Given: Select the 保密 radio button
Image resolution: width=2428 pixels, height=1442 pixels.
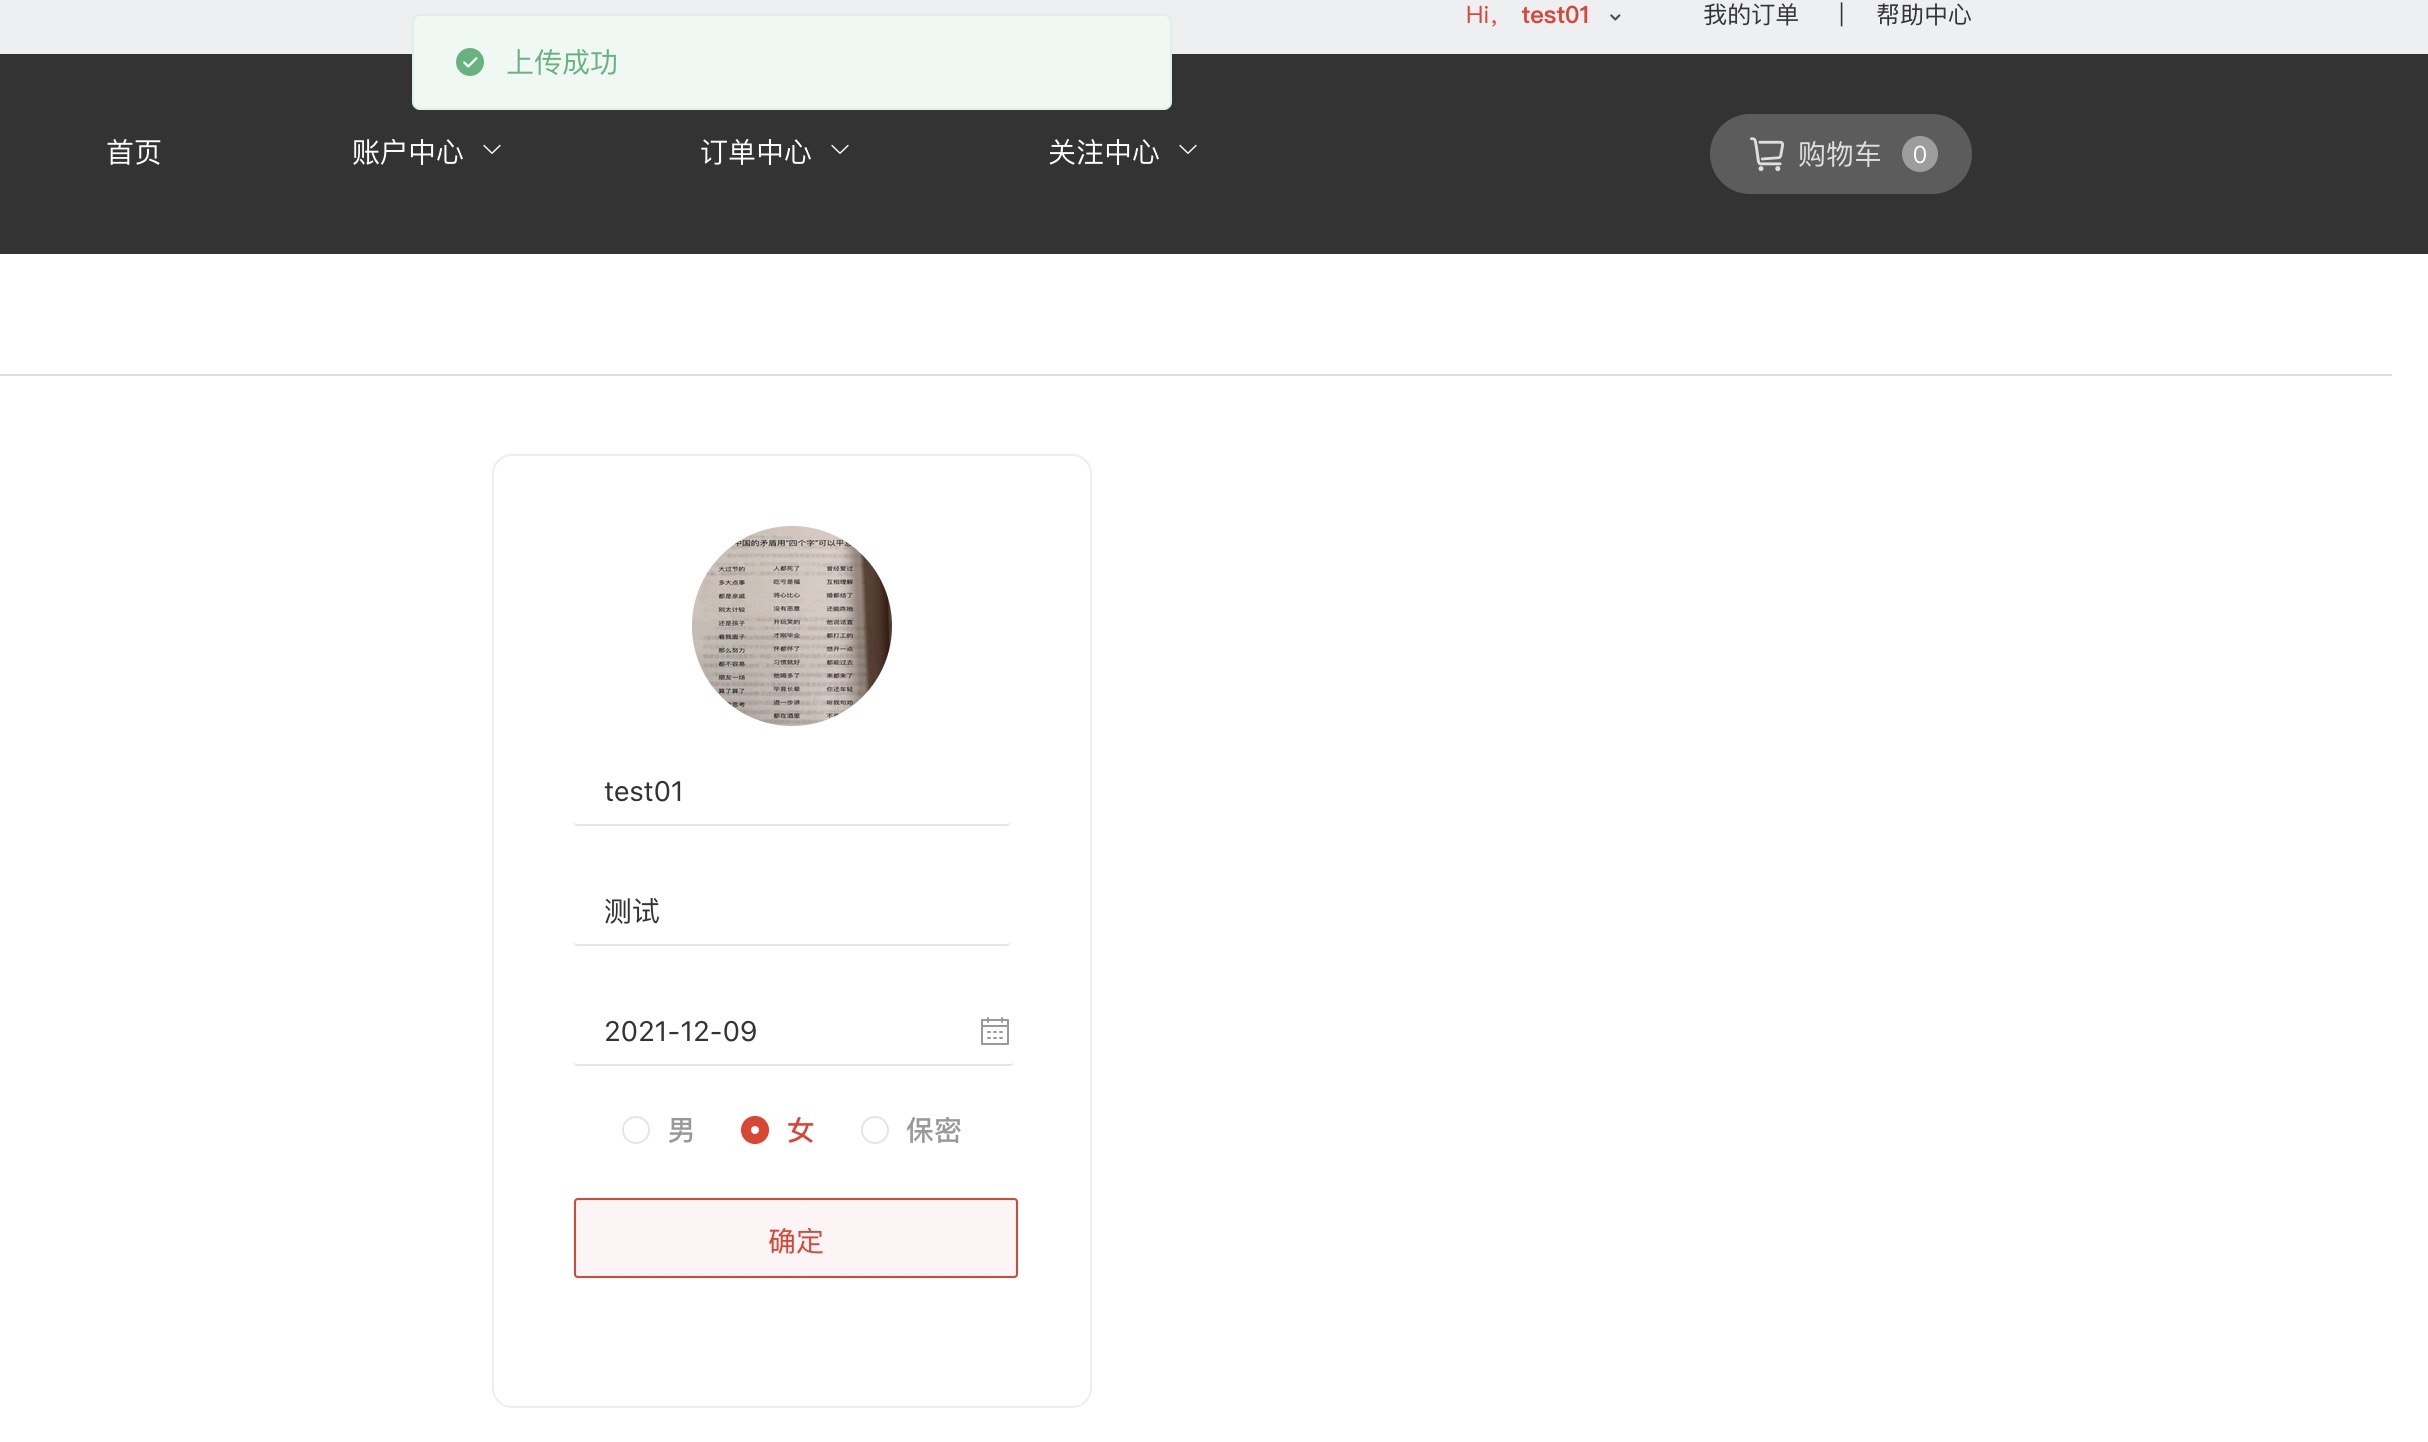Looking at the screenshot, I should pyautogui.click(x=875, y=1130).
